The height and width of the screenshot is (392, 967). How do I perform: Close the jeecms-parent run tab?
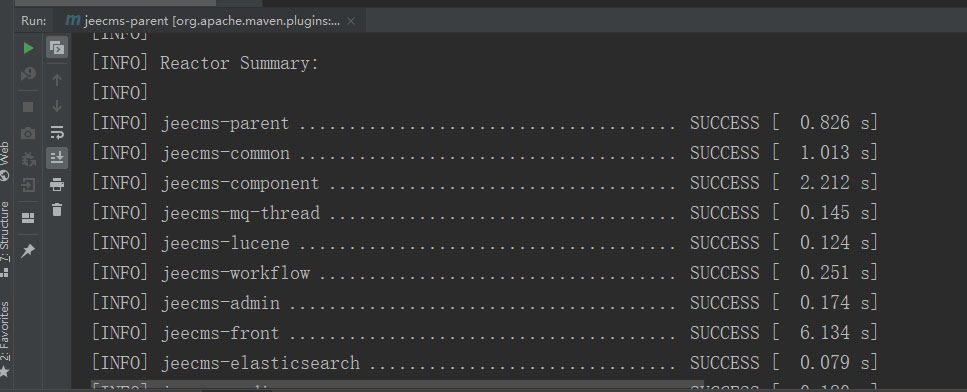pos(351,21)
